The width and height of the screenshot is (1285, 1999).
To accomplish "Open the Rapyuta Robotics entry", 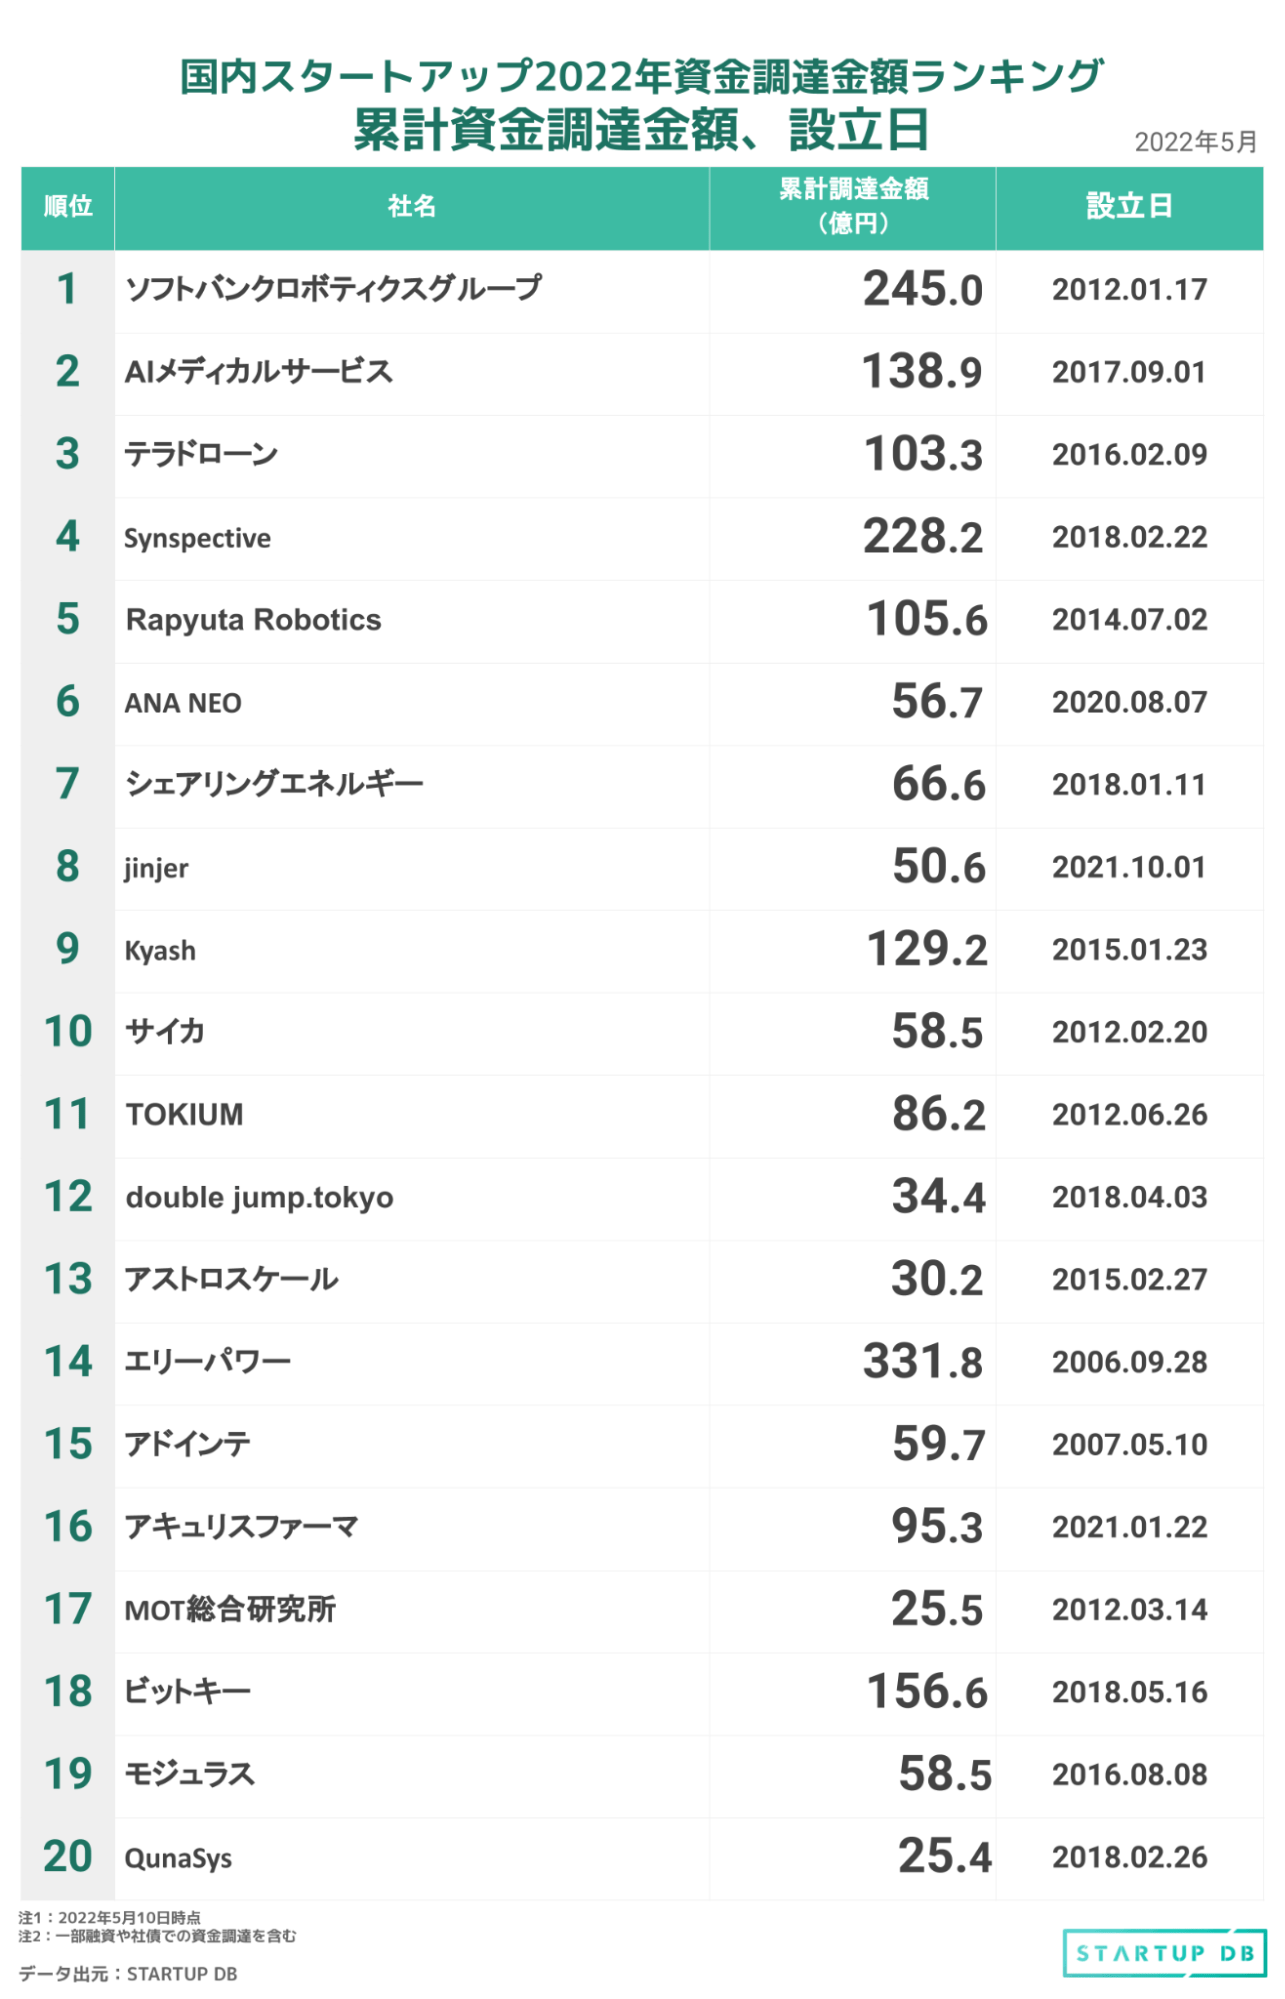I will tap(253, 620).
